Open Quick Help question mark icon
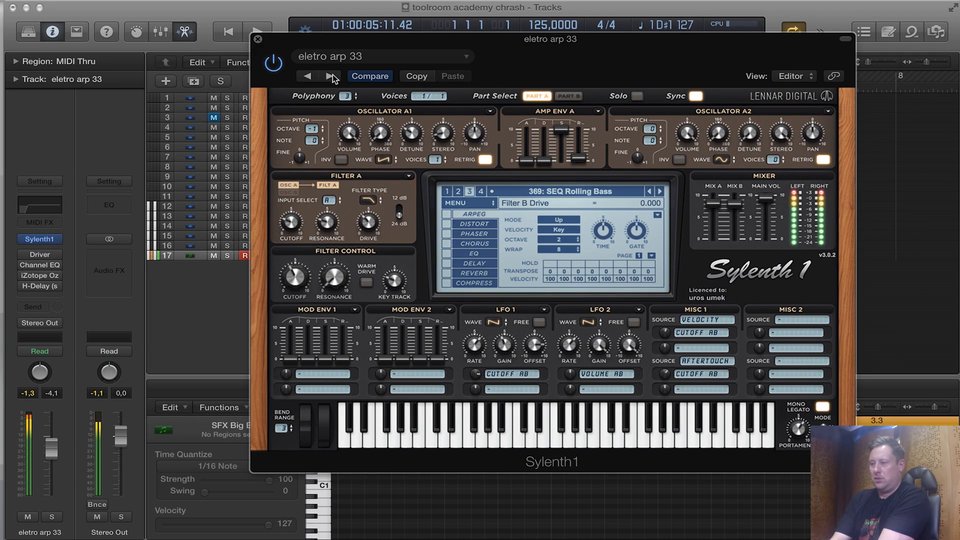Screen dimensions: 960x540 pos(107,32)
